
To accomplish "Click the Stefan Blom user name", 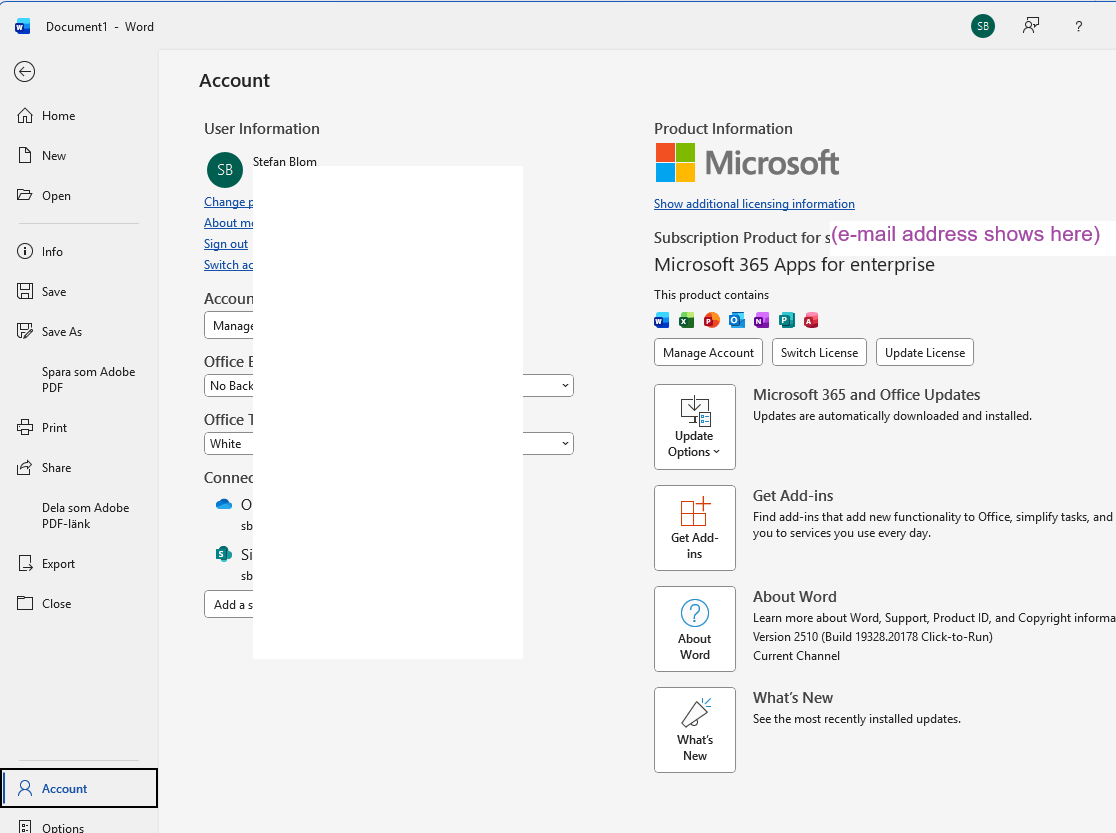I will tap(285, 162).
